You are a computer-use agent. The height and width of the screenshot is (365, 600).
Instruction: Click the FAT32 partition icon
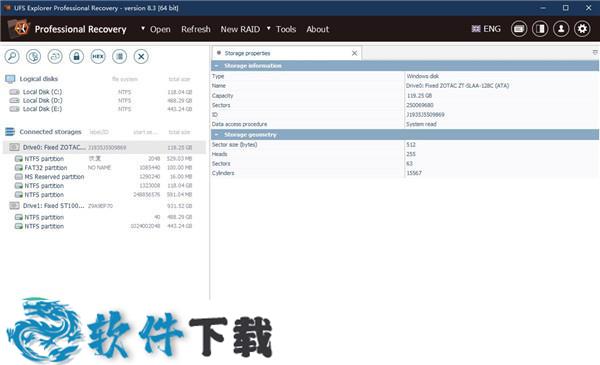18,168
